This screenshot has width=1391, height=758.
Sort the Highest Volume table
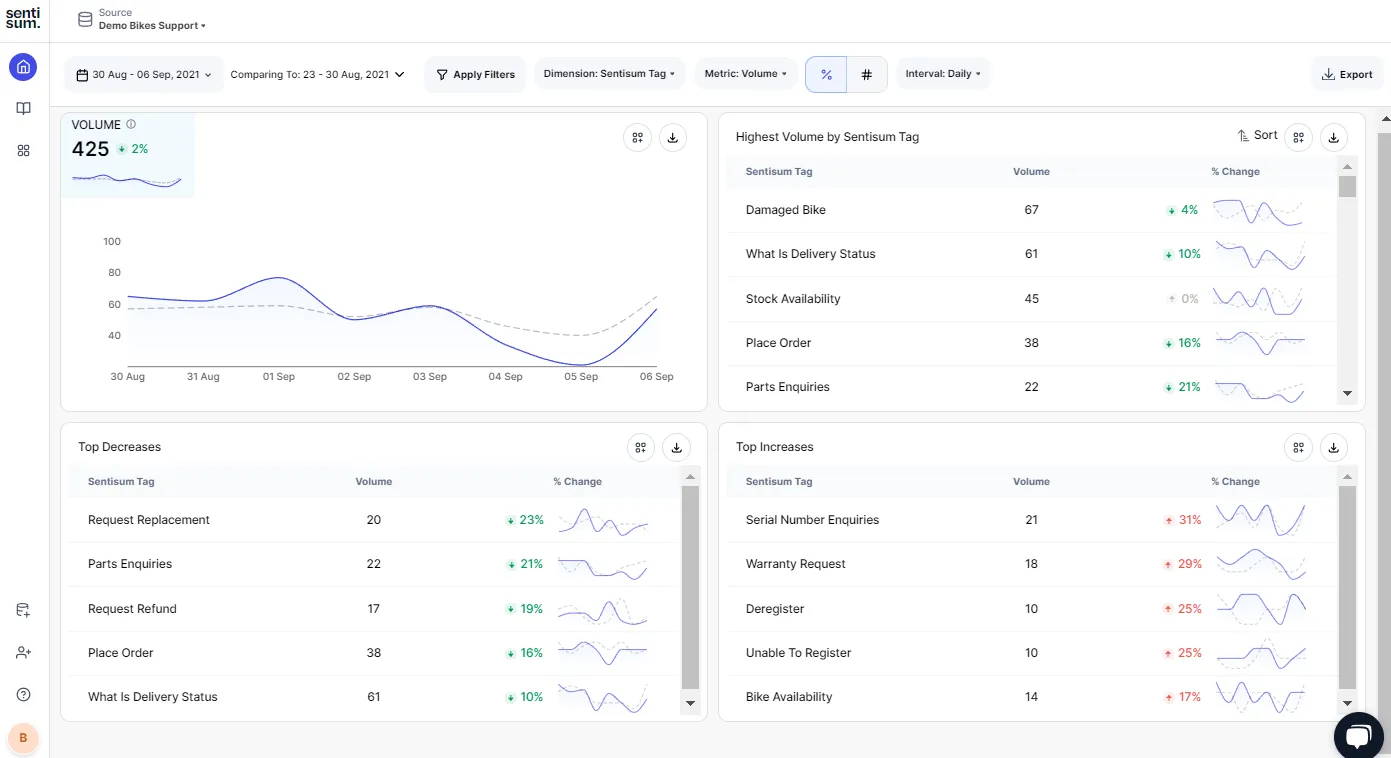(x=1258, y=135)
